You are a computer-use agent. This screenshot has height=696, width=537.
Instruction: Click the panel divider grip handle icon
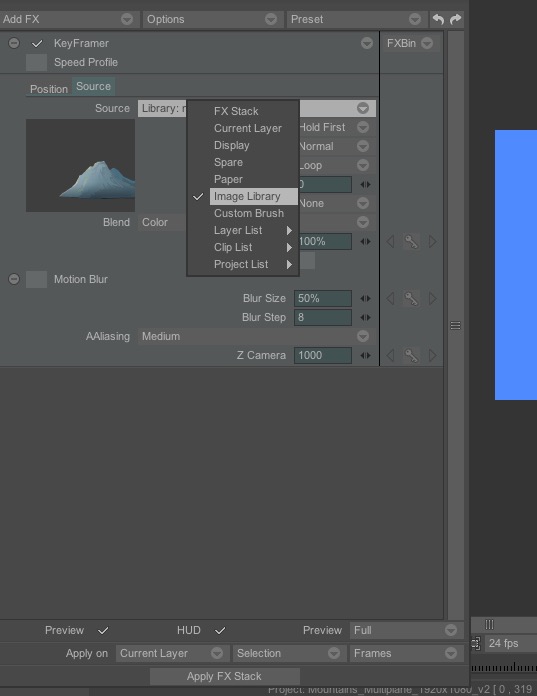[x=455, y=325]
